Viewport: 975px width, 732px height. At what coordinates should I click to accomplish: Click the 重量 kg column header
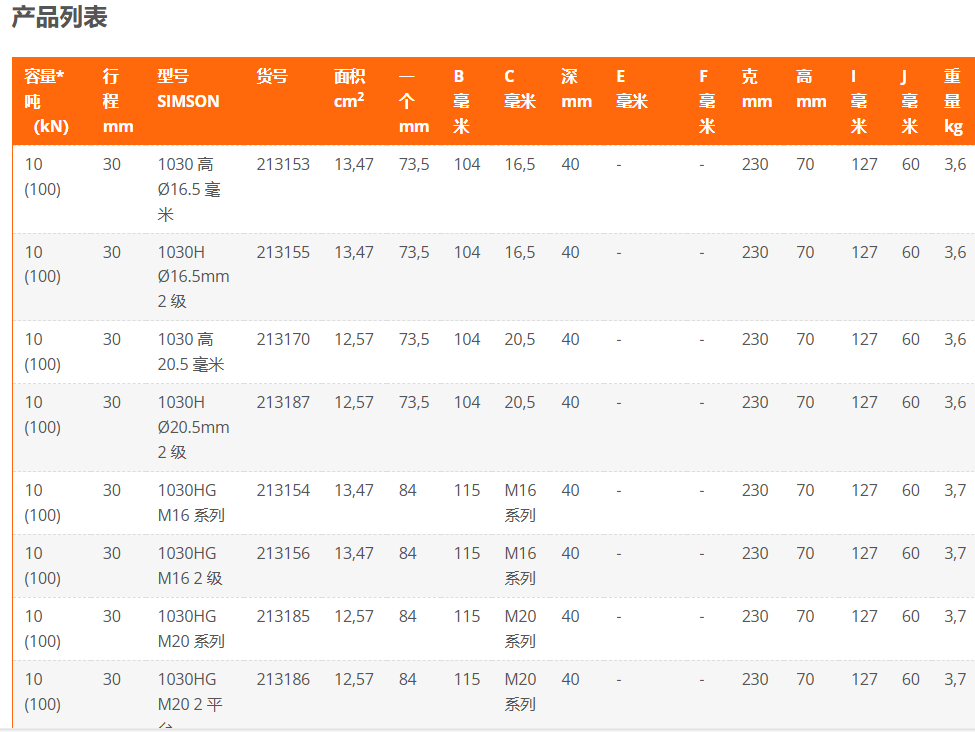(953, 101)
